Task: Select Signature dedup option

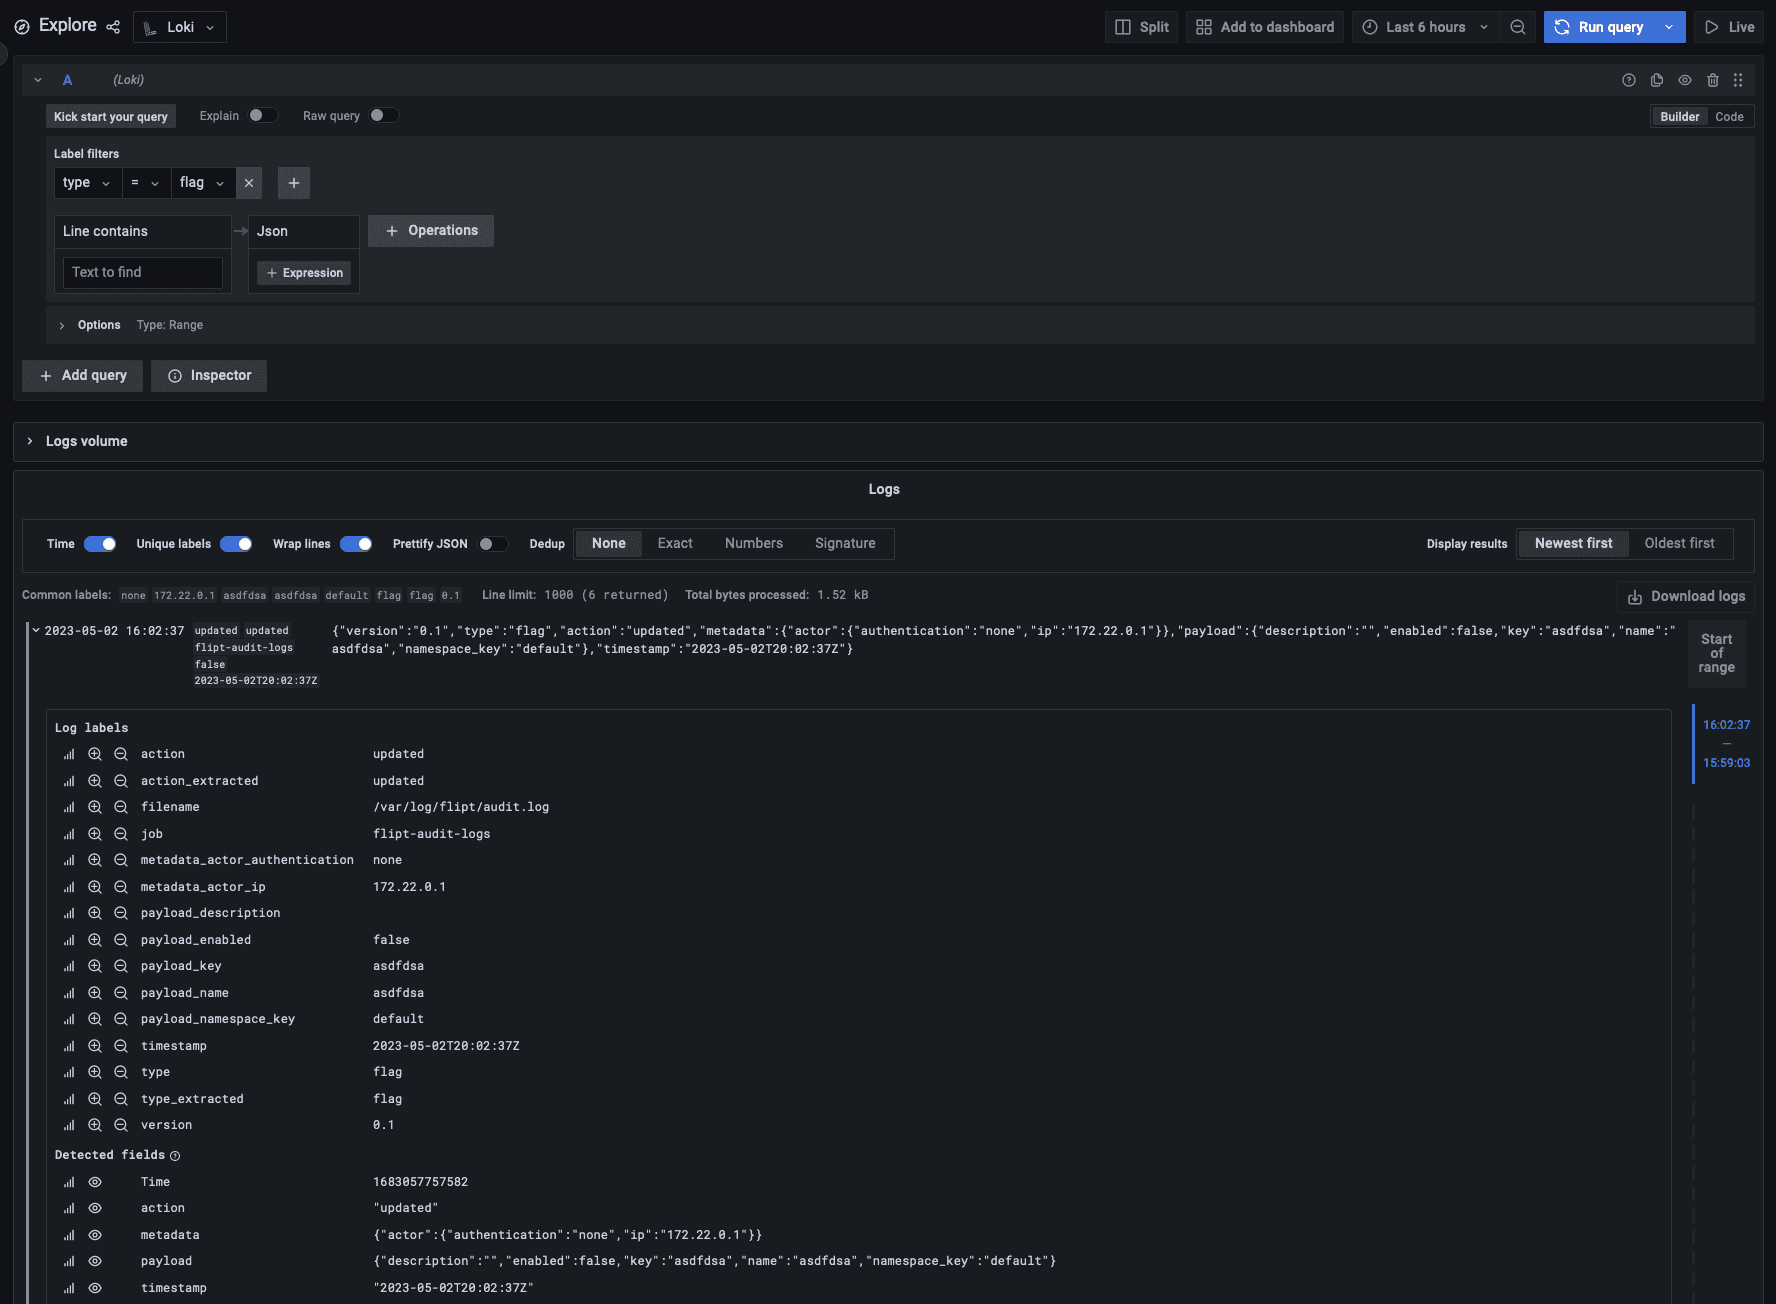Action: [x=845, y=543]
